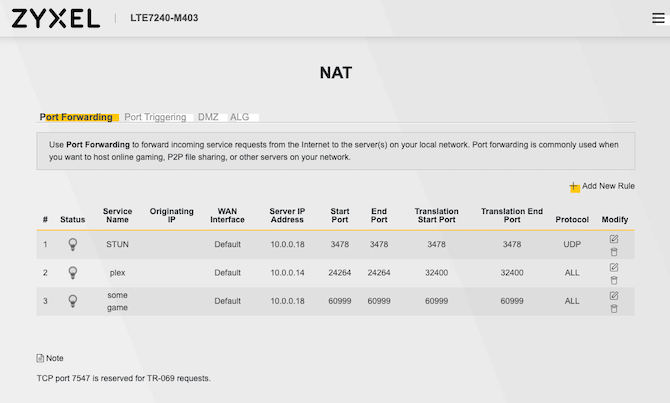Edit the plex rule
Screen dimensions: 670x403
pyautogui.click(x=614, y=267)
